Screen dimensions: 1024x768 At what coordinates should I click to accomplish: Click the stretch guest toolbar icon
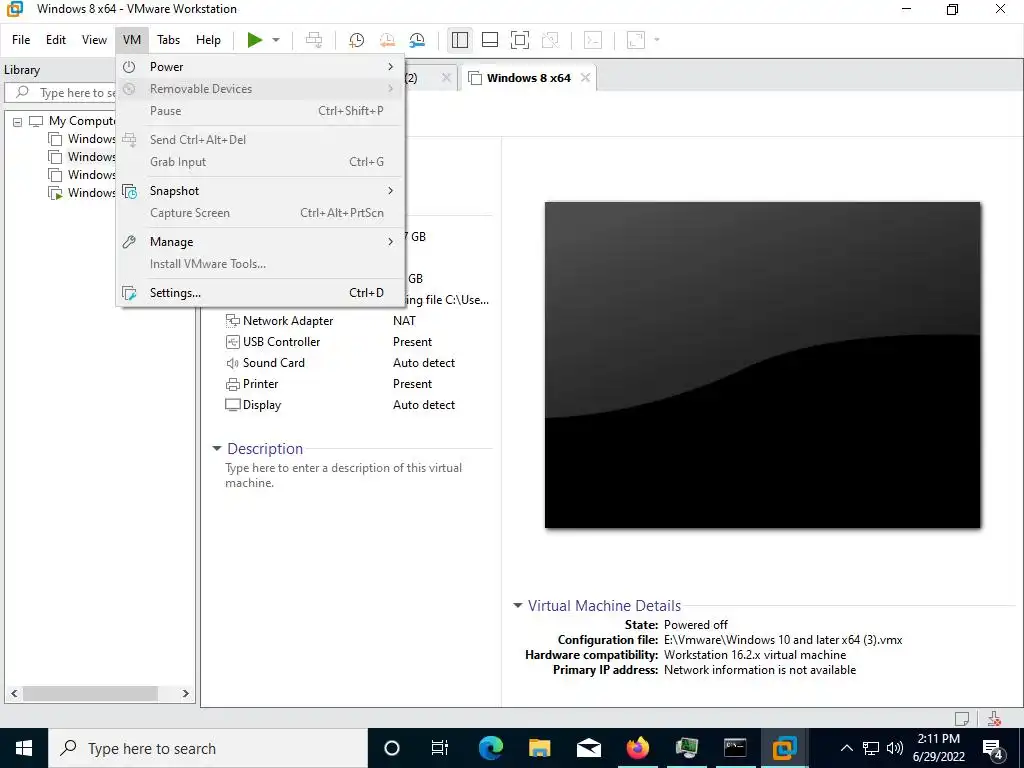pyautogui.click(x=636, y=40)
